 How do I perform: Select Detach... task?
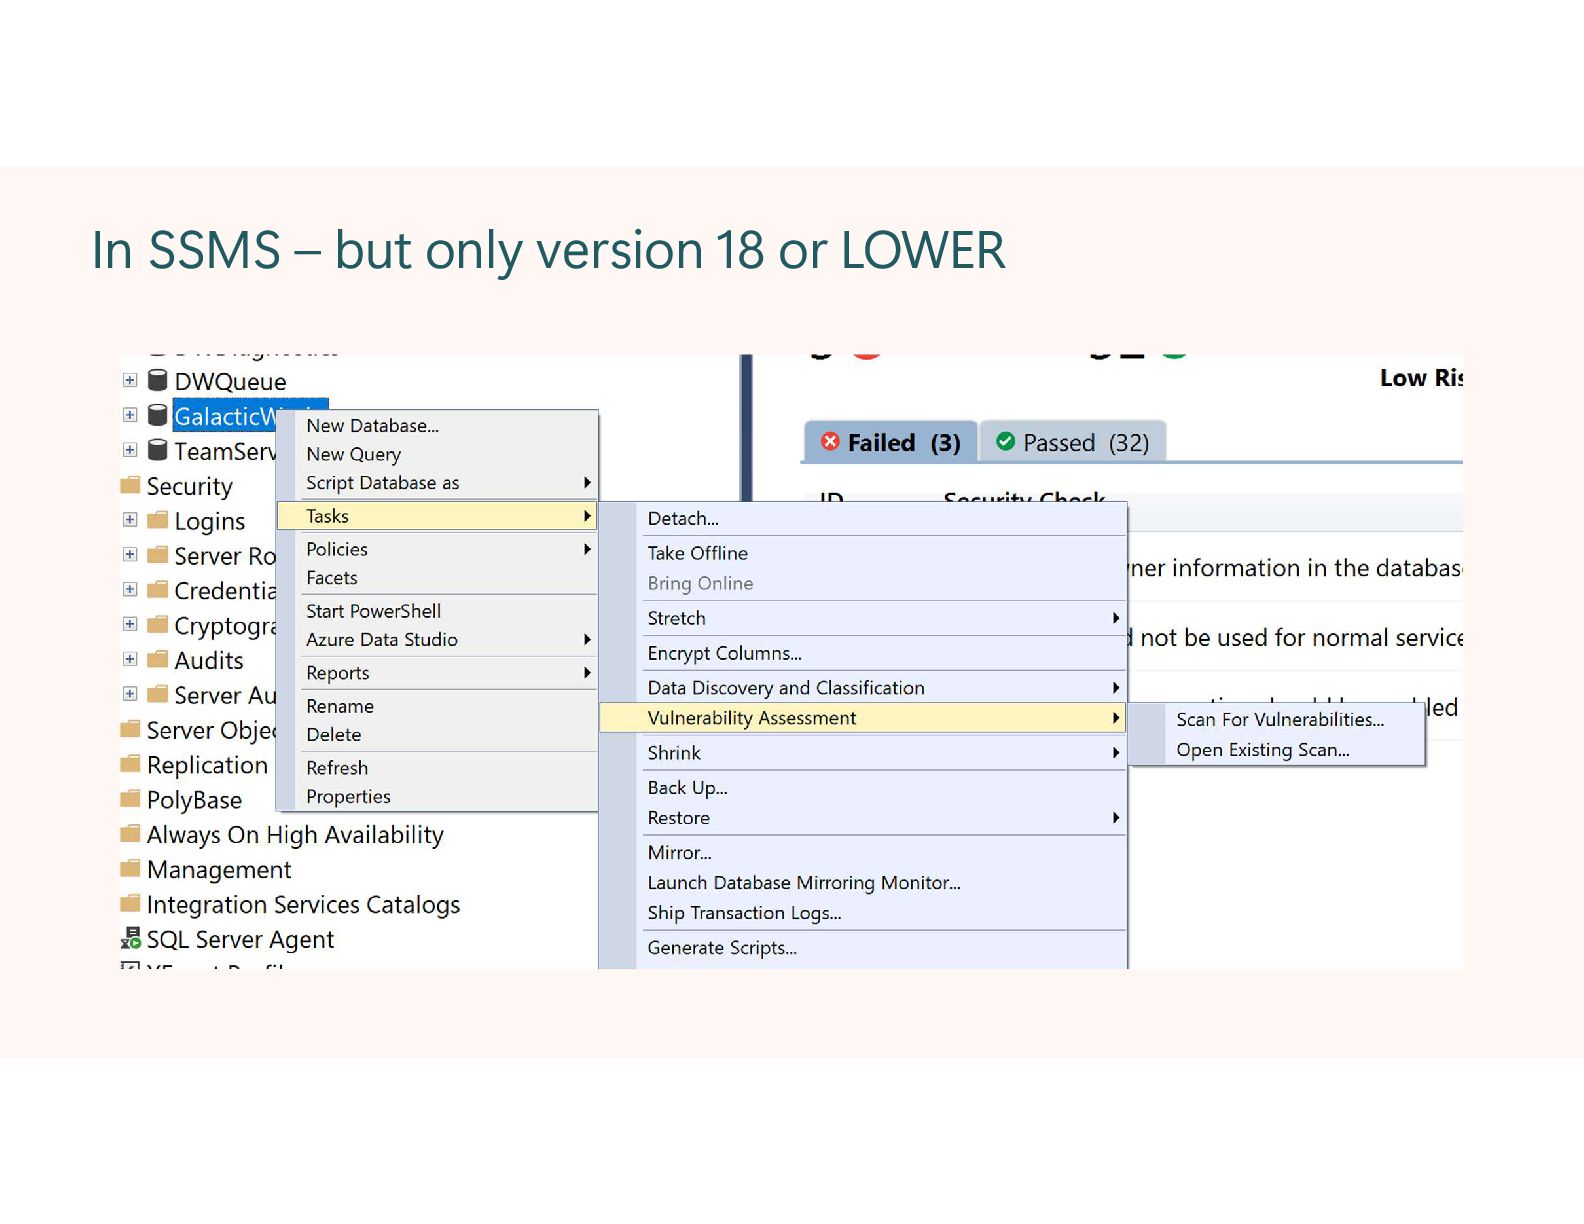coord(864,519)
